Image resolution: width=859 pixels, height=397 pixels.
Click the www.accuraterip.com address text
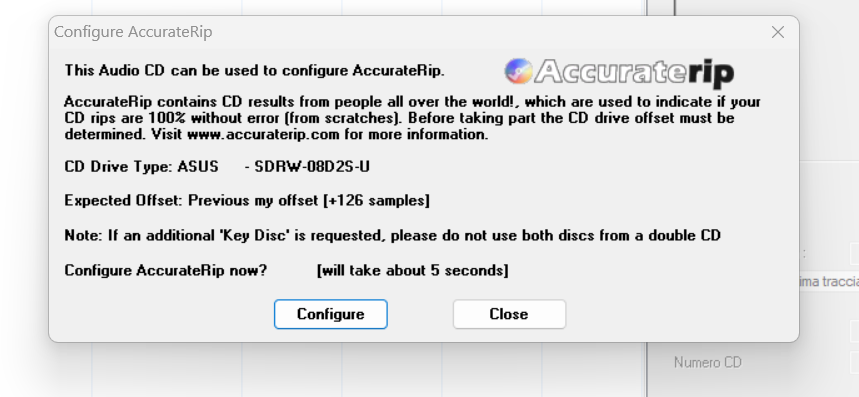(x=263, y=135)
